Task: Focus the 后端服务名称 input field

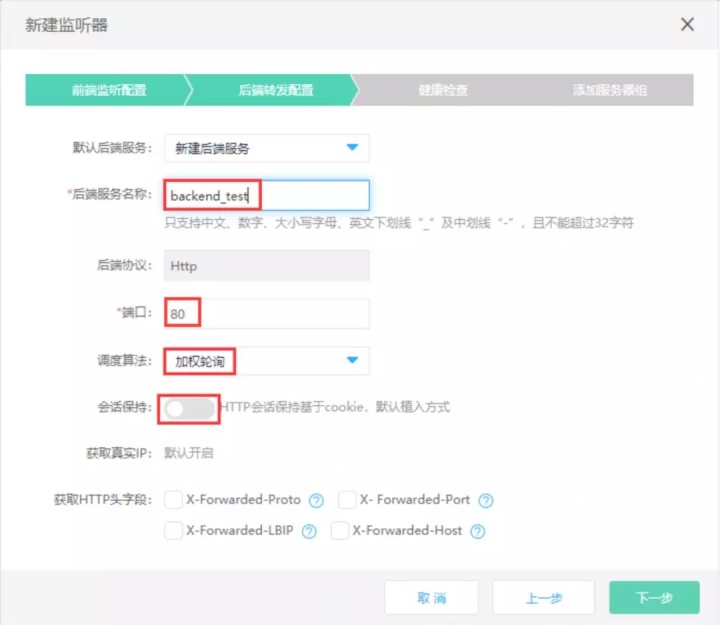Action: pyautogui.click(x=266, y=195)
